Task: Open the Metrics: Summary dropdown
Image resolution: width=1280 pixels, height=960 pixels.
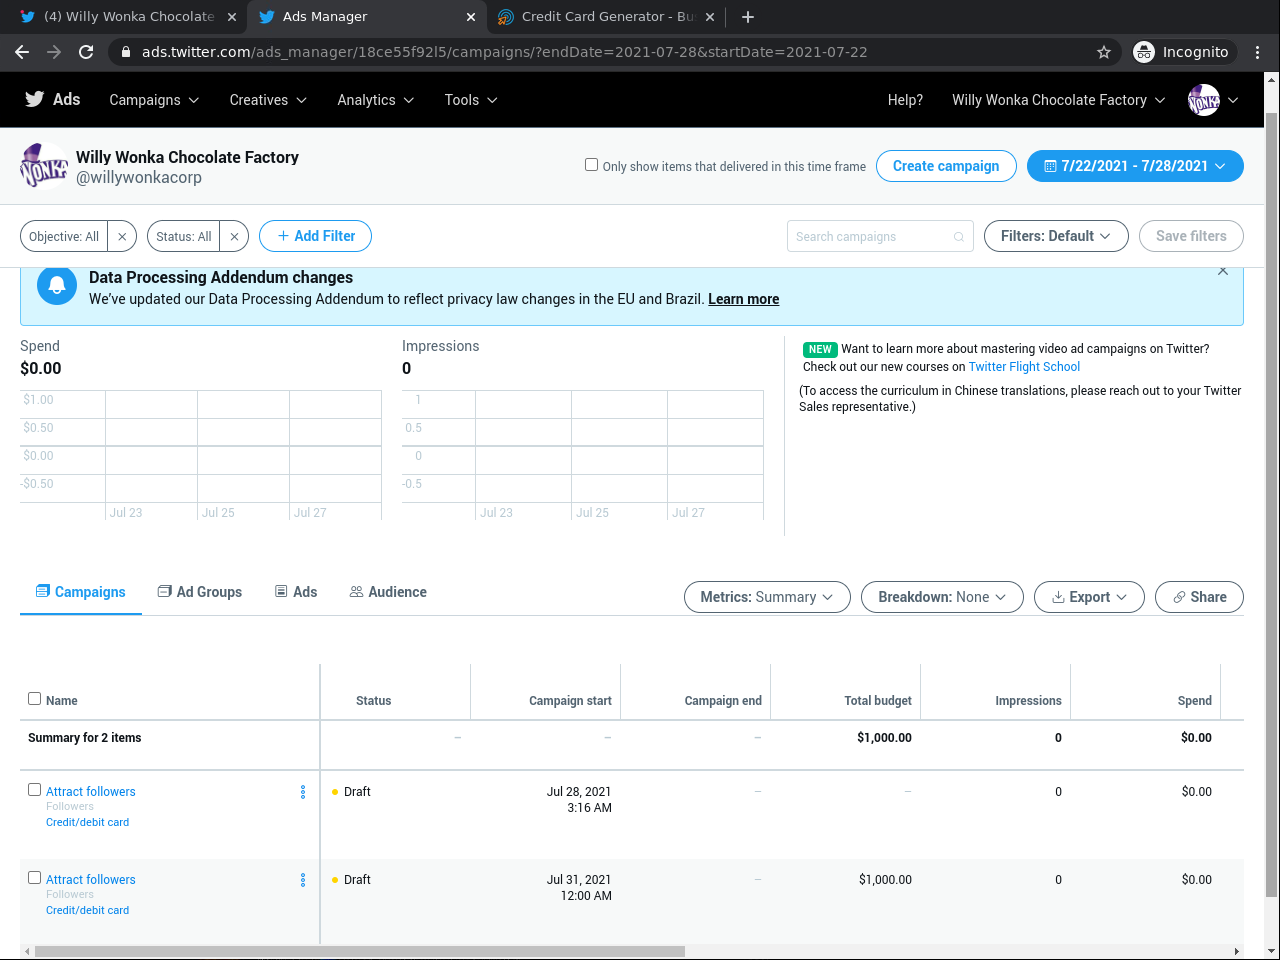Action: tap(767, 597)
